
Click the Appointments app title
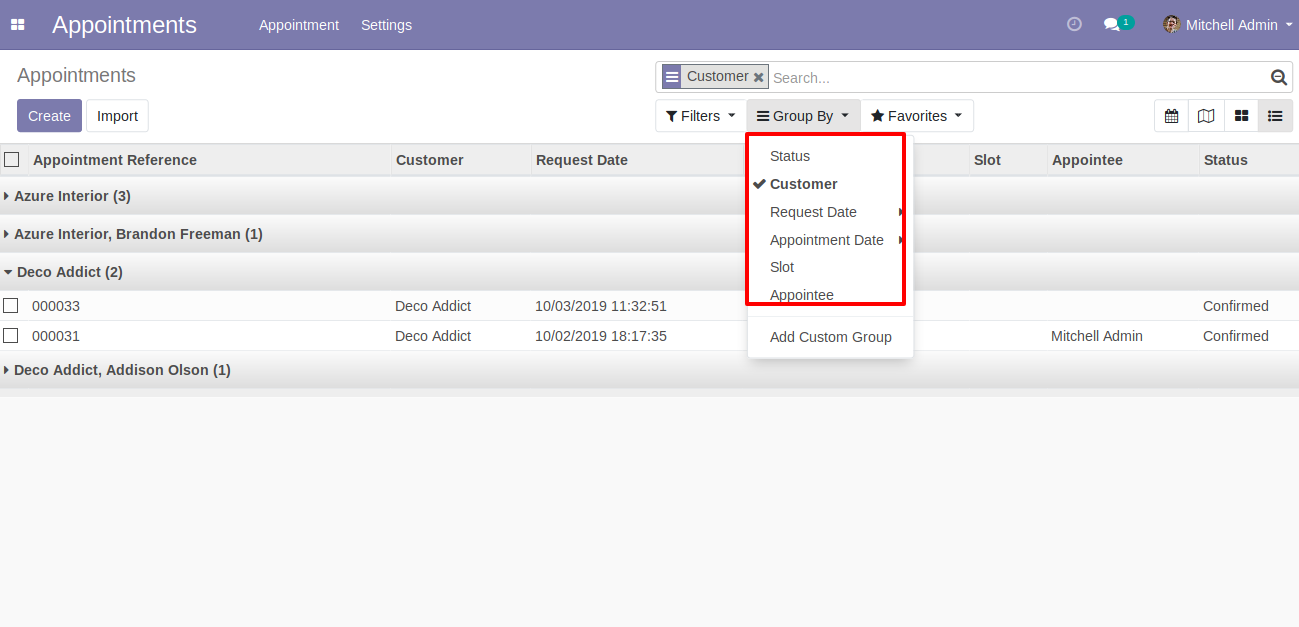point(124,25)
